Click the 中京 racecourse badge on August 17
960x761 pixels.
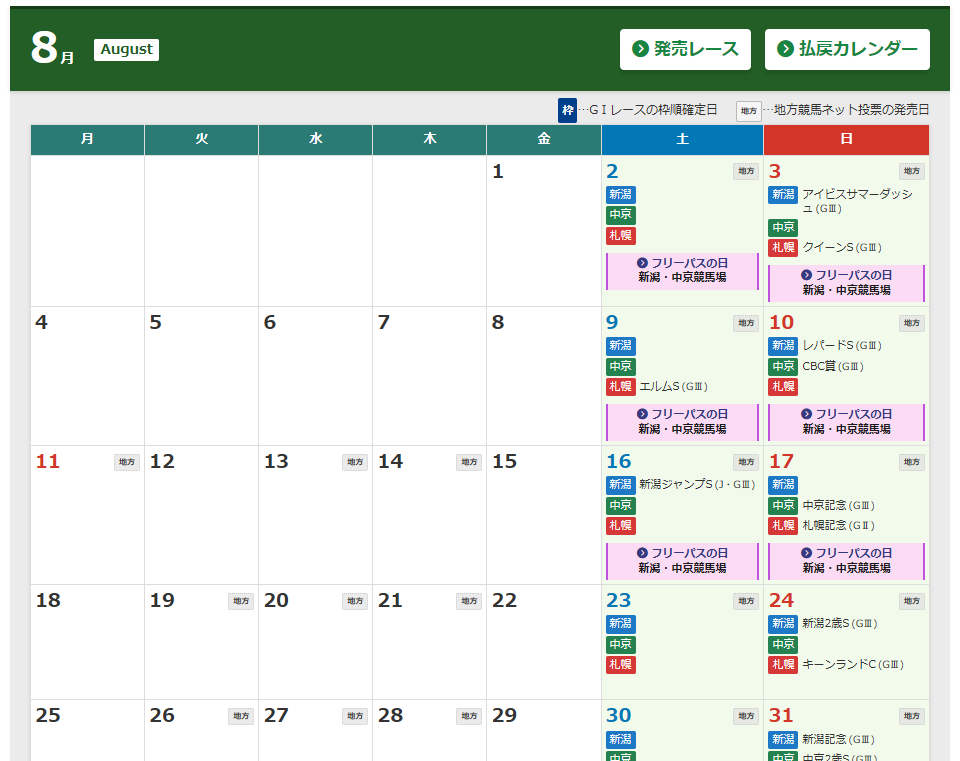783,506
